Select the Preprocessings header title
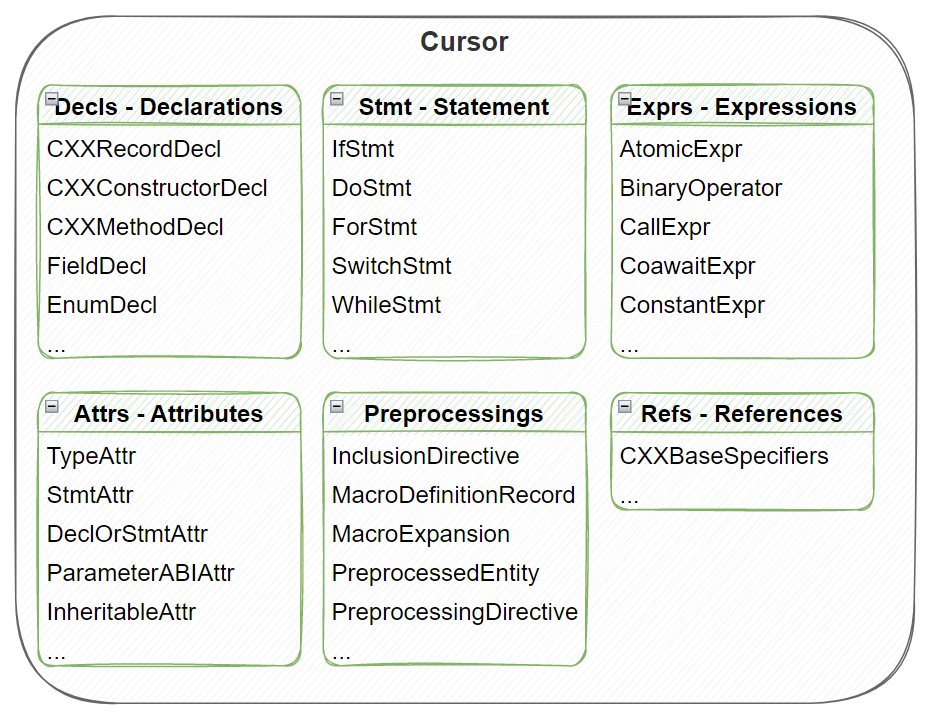Image resolution: width=933 pixels, height=723 pixels. point(454,414)
